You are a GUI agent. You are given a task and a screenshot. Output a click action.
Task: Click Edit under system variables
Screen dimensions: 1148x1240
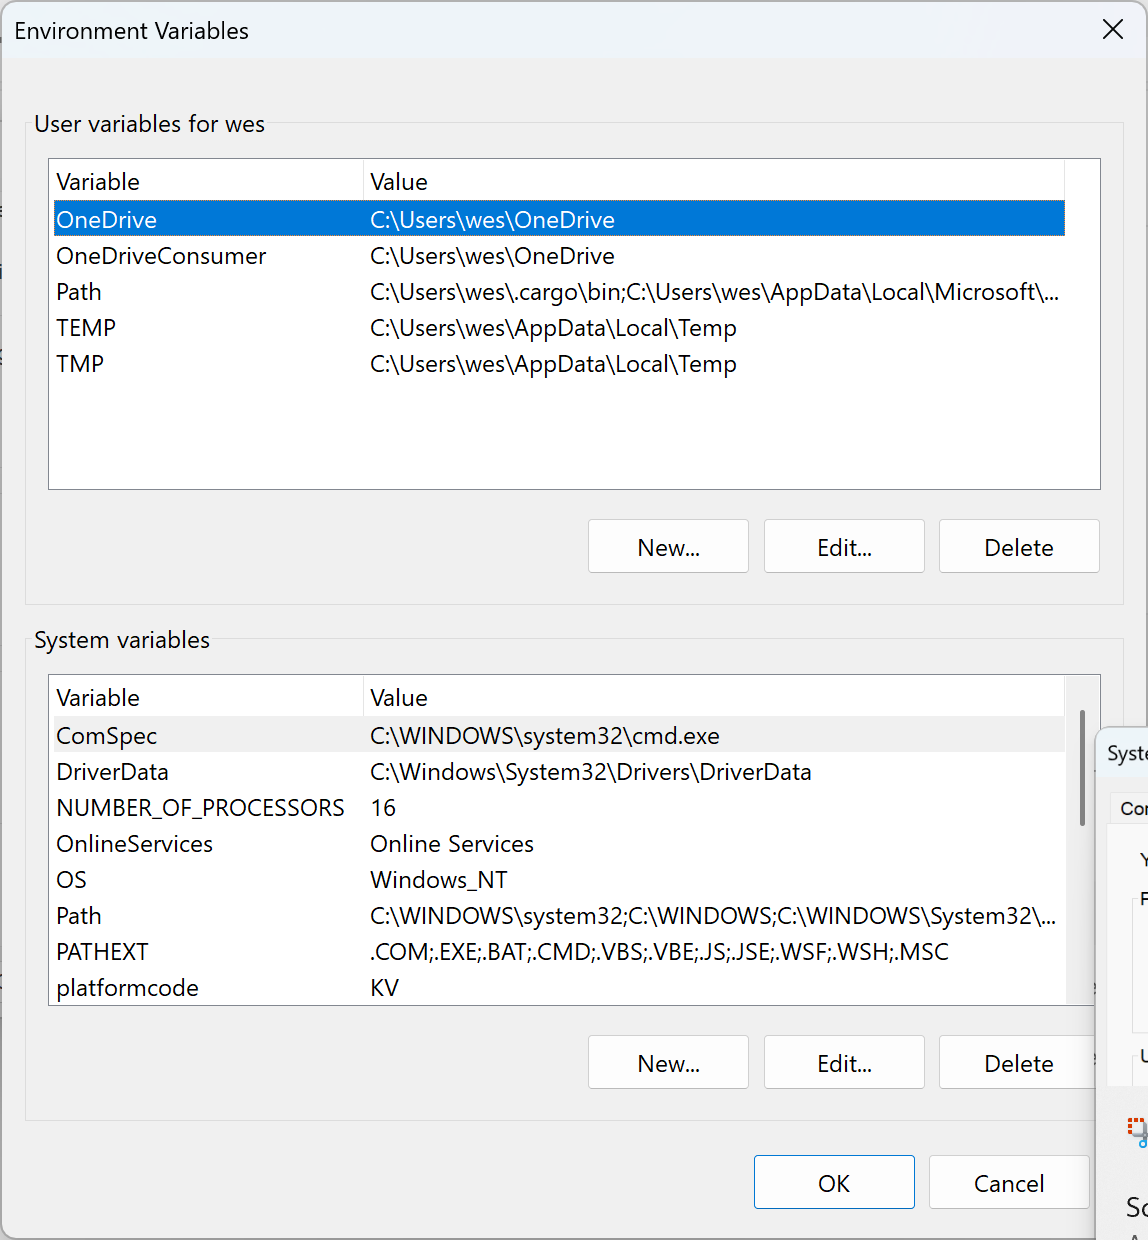coord(844,1063)
